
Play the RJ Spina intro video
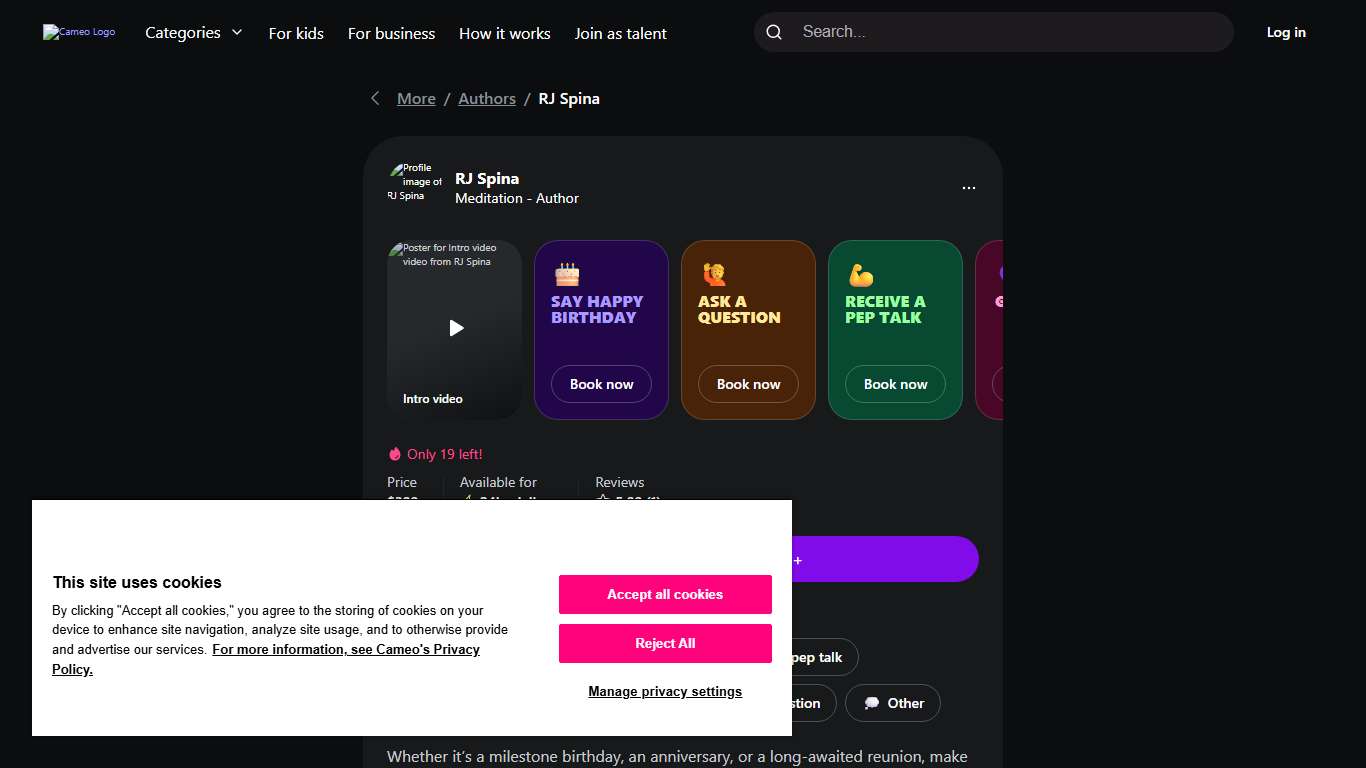(x=455, y=328)
